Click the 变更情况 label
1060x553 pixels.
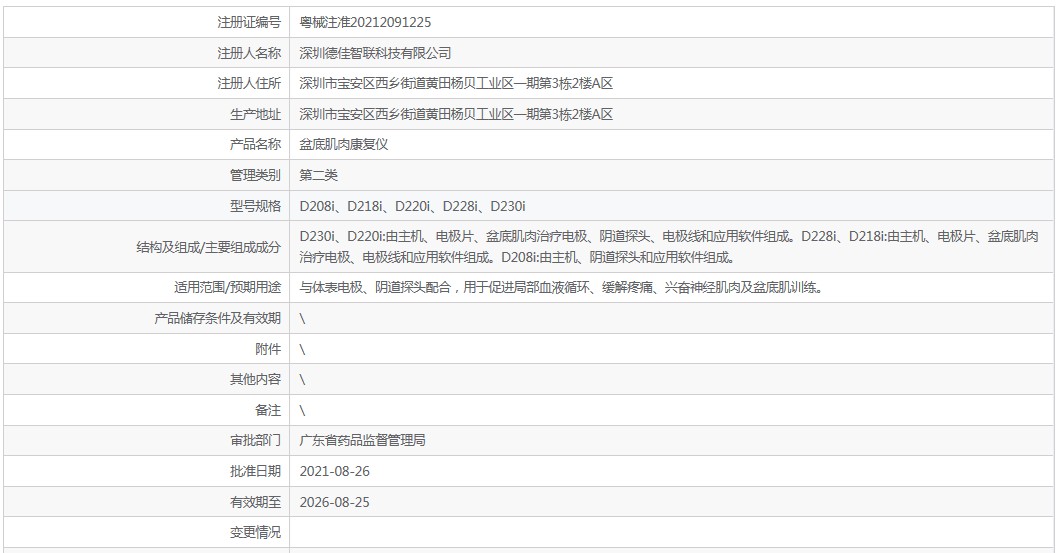click(255, 532)
